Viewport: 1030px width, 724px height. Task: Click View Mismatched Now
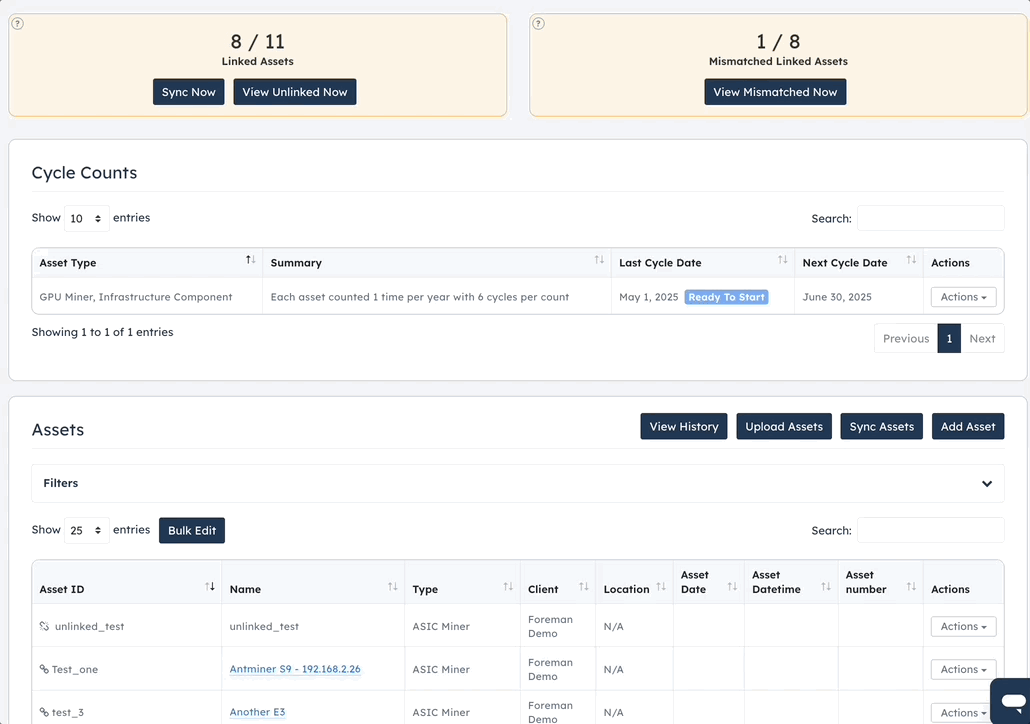click(x=775, y=92)
